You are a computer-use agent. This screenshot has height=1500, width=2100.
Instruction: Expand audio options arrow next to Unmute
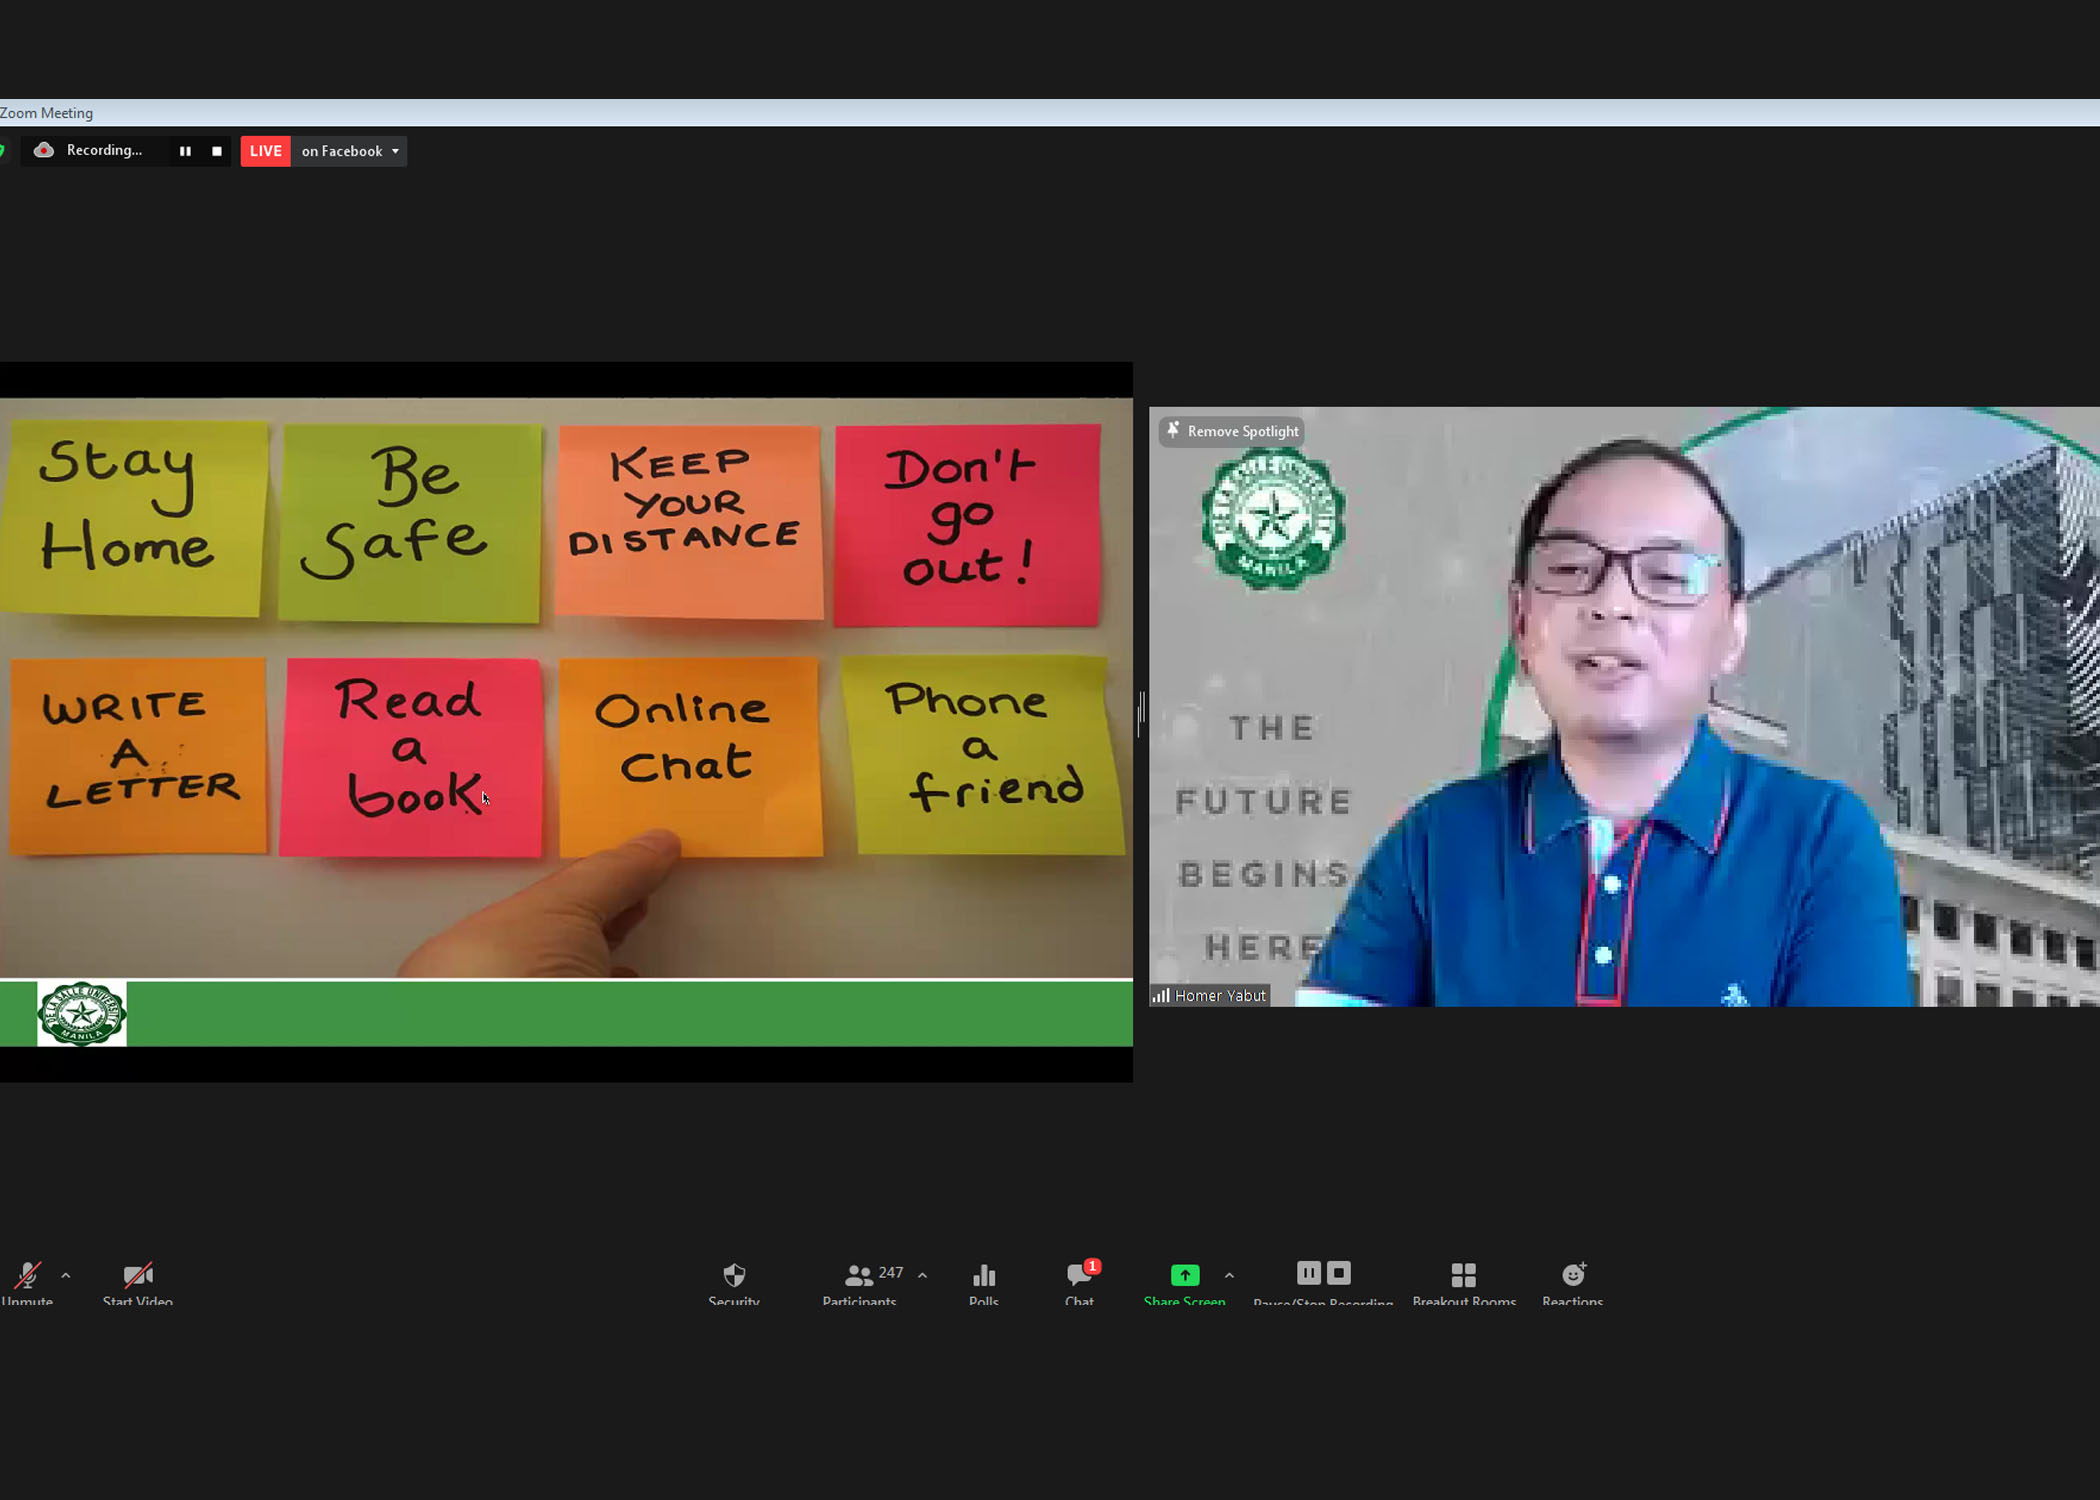[x=66, y=1275]
